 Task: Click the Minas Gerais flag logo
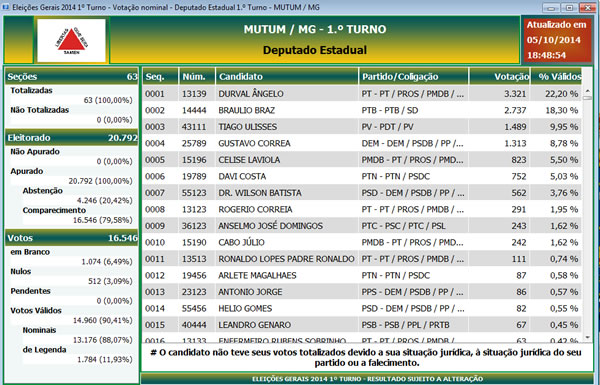click(71, 40)
